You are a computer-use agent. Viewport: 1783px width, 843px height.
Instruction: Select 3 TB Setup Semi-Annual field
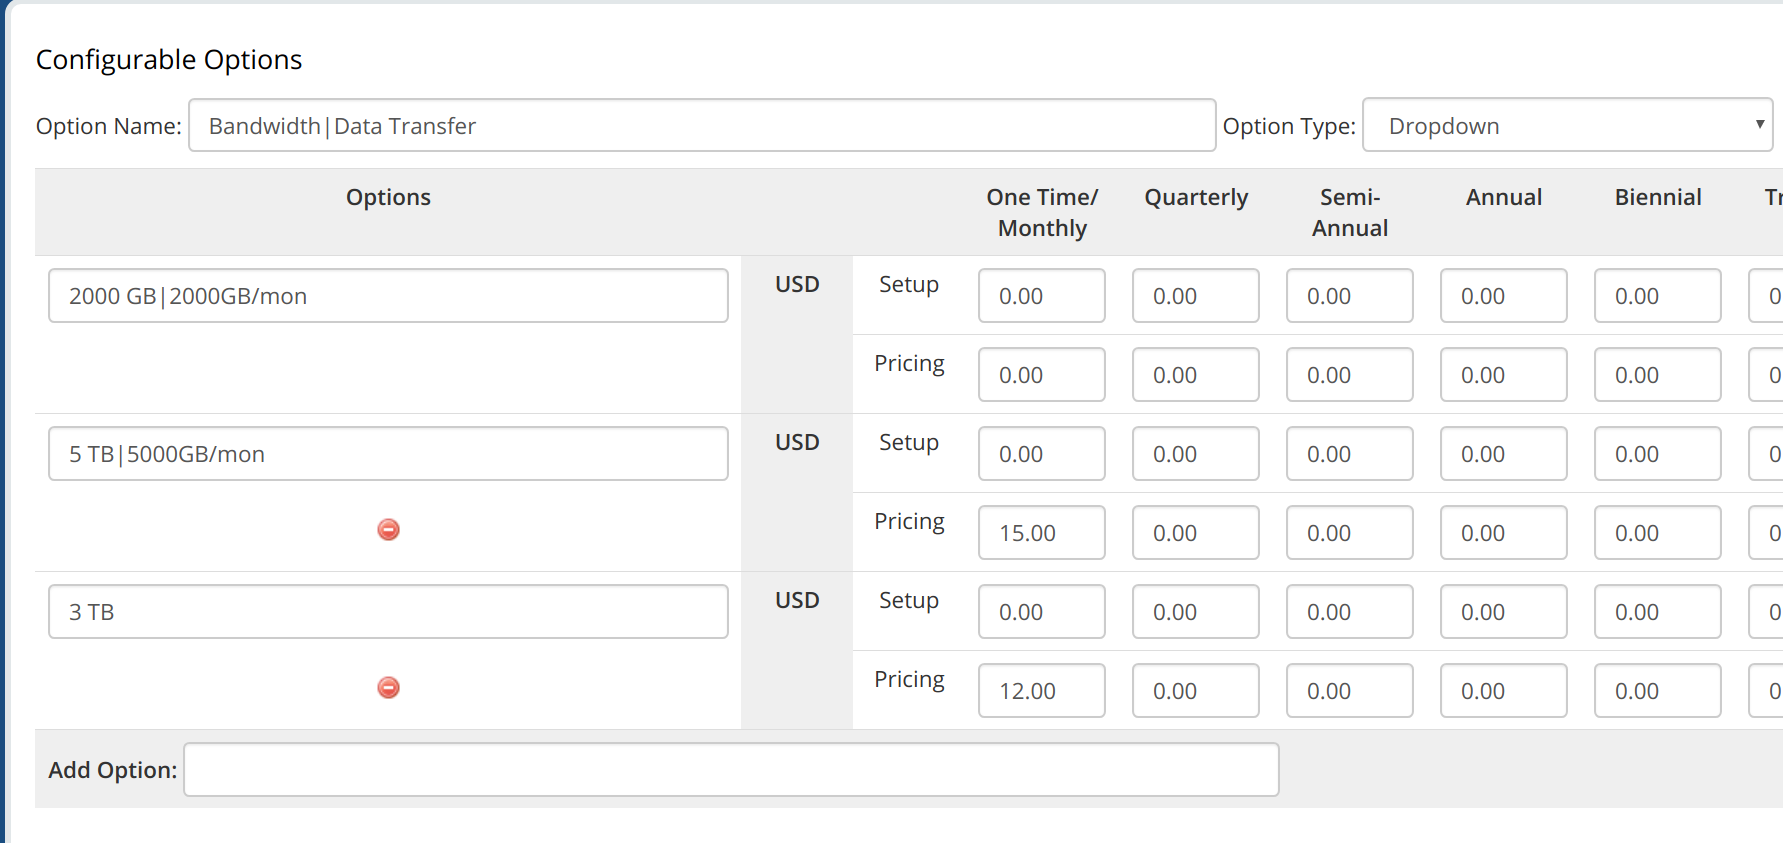point(1349,611)
